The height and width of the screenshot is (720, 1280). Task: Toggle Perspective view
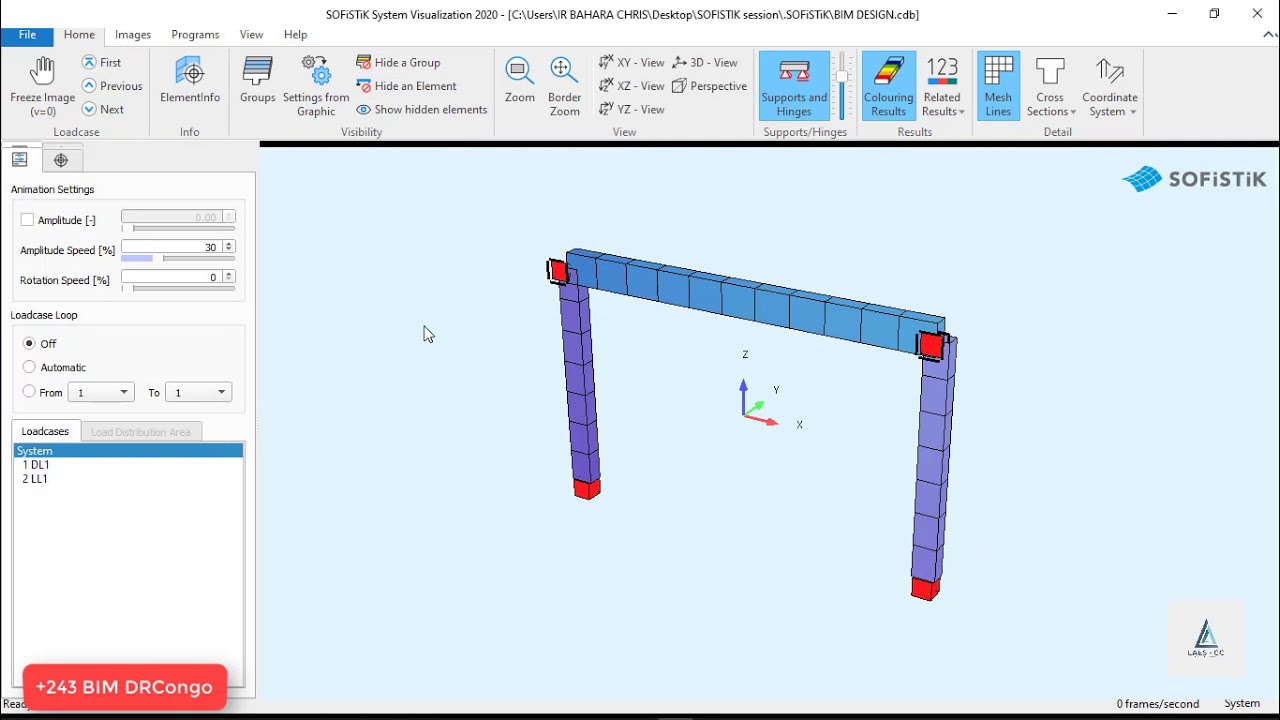[710, 86]
